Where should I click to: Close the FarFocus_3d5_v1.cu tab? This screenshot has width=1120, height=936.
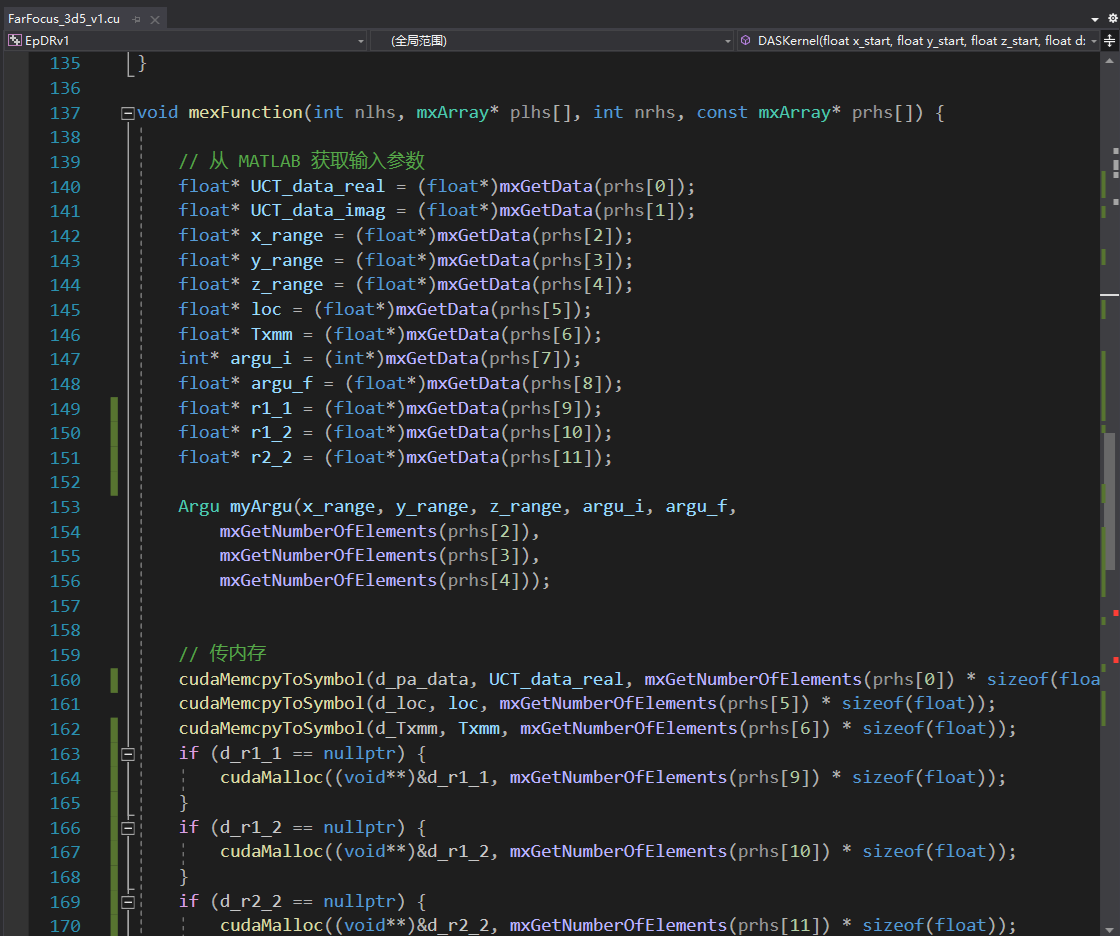click(x=154, y=19)
